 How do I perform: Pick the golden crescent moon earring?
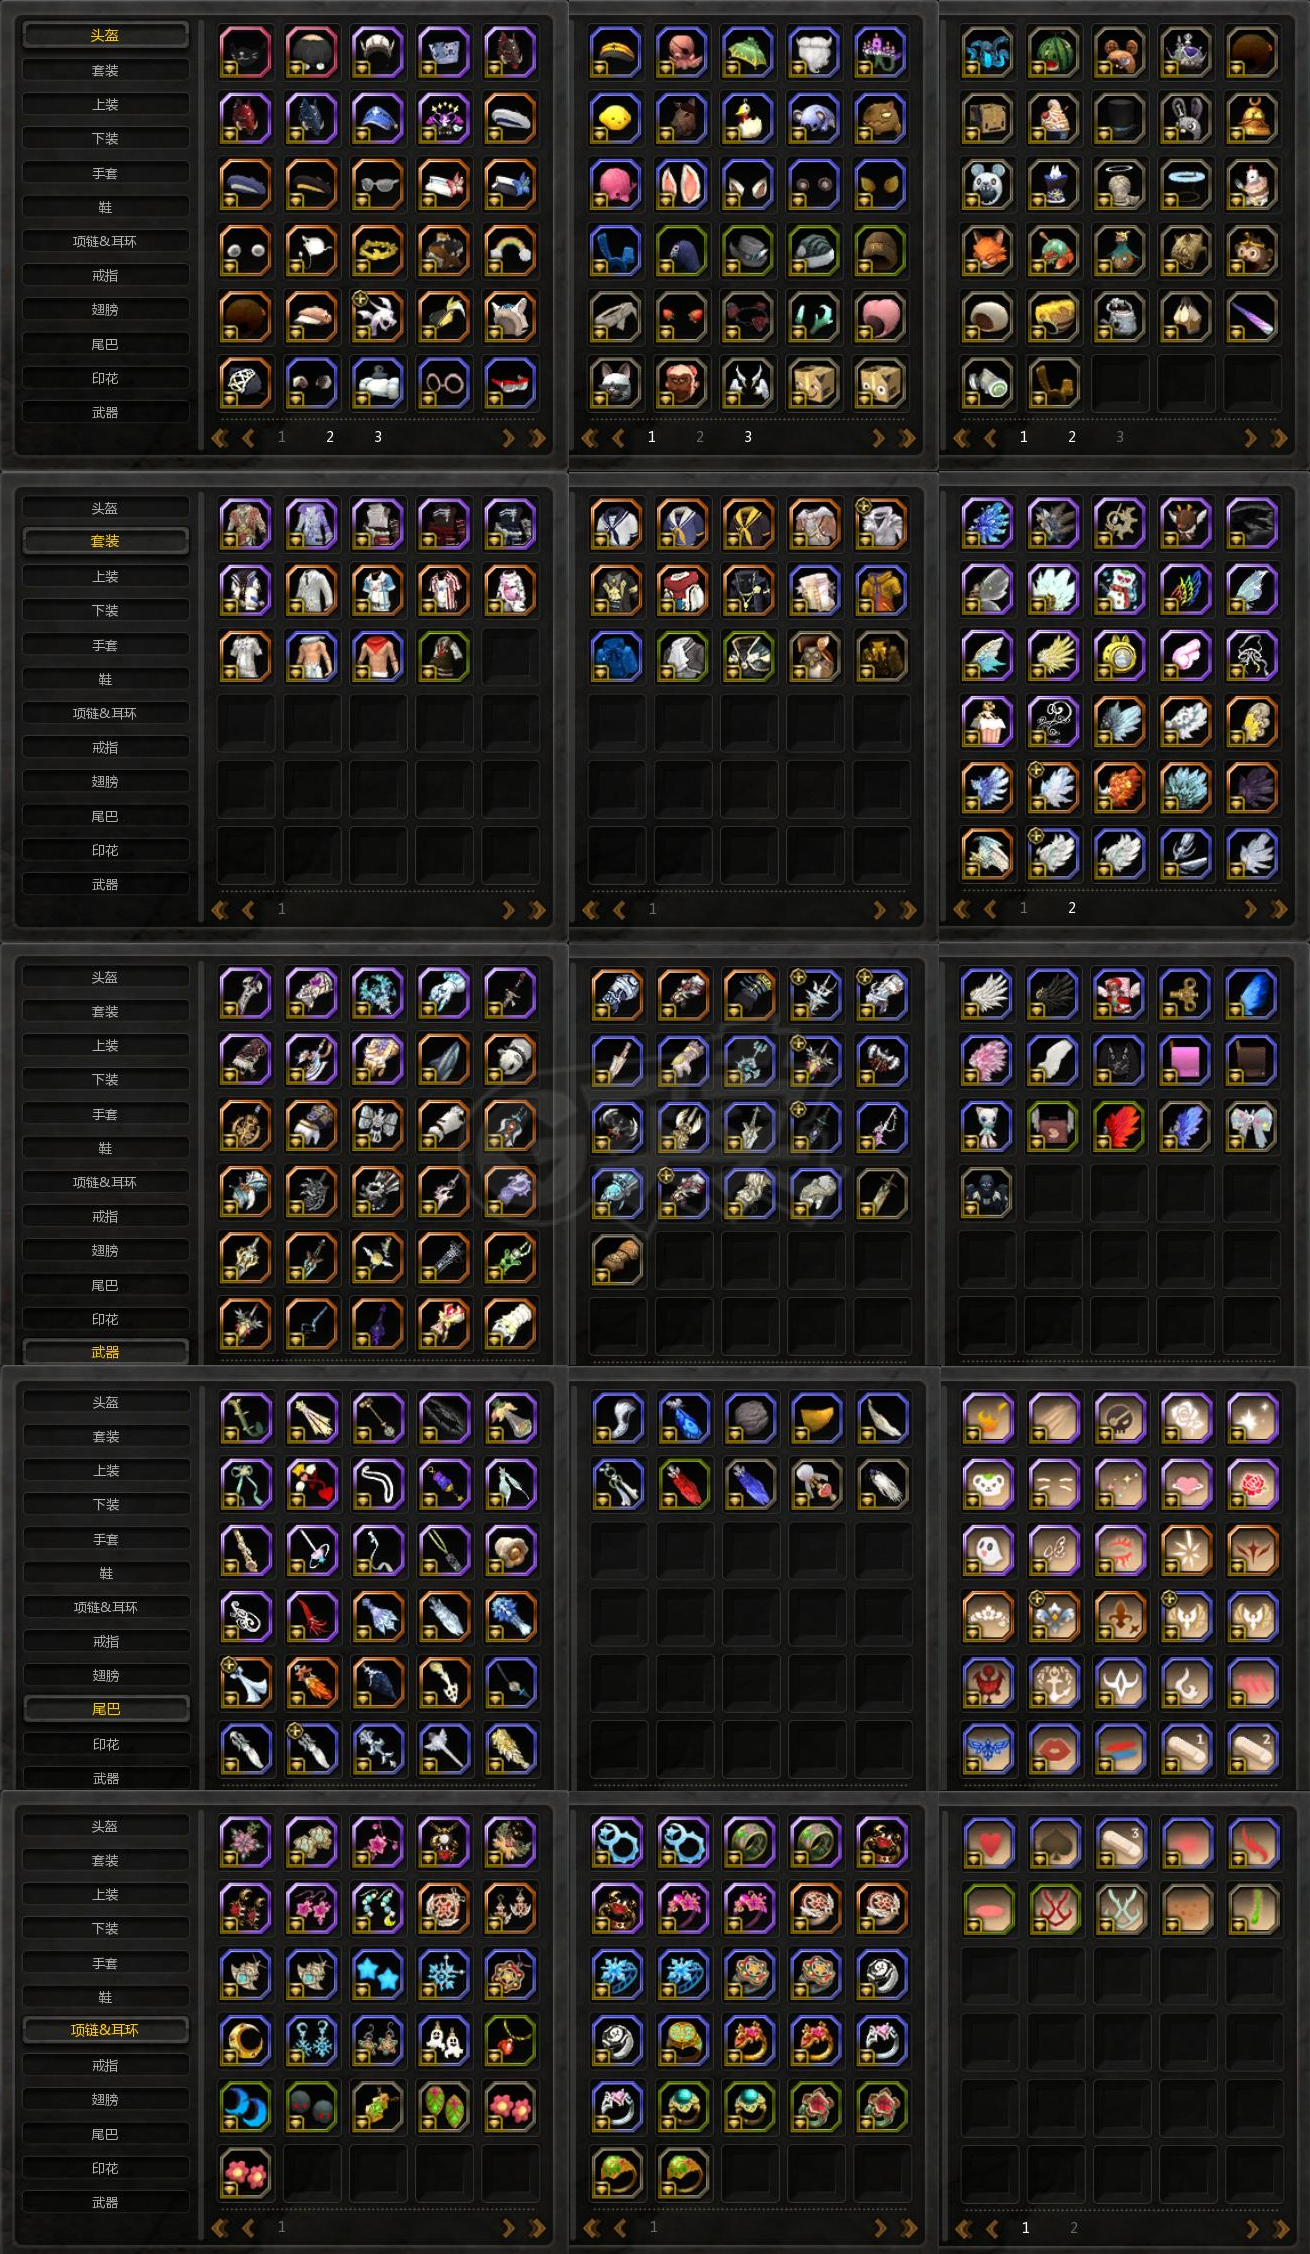tap(245, 2040)
